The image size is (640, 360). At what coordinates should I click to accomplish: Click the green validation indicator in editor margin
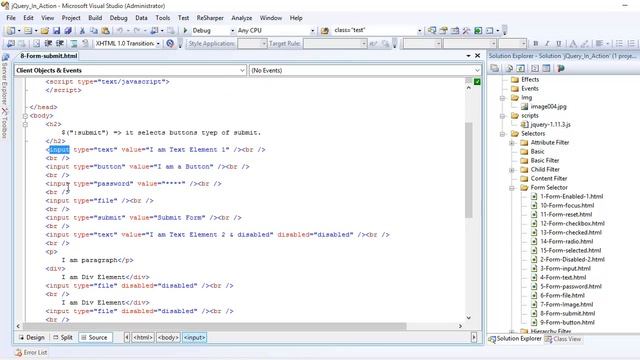pos(477,82)
